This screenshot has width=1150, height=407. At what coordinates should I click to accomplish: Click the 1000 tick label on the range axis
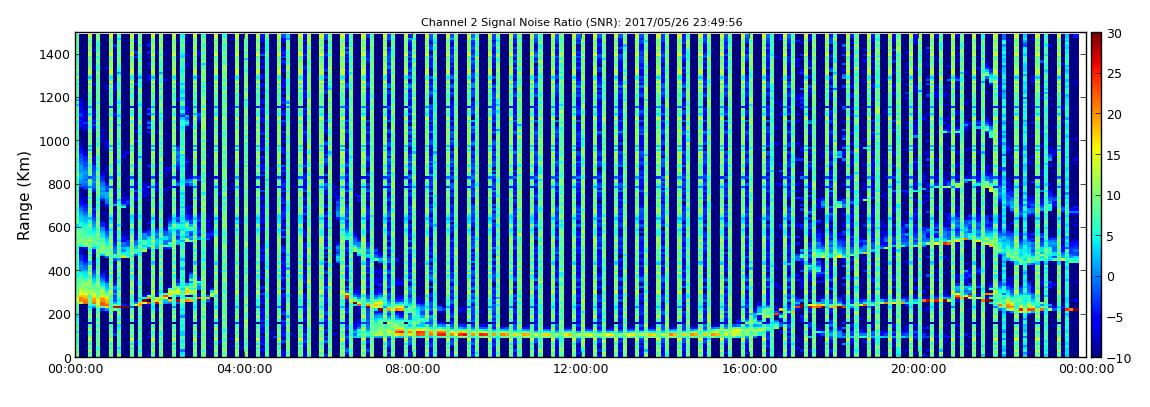click(56, 142)
